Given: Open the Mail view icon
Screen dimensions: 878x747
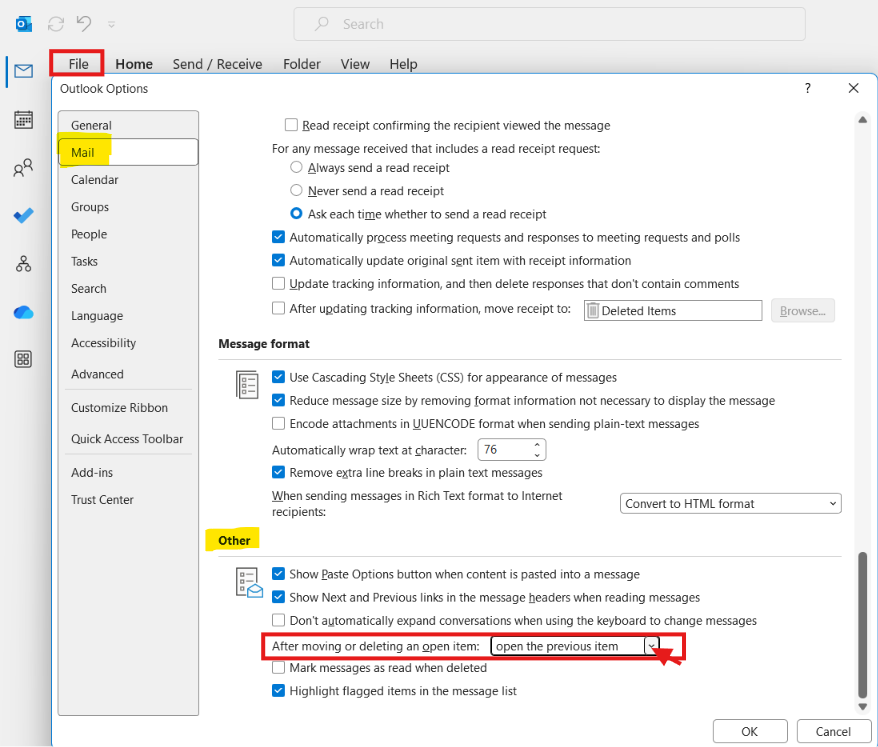Looking at the screenshot, I should coord(24,71).
